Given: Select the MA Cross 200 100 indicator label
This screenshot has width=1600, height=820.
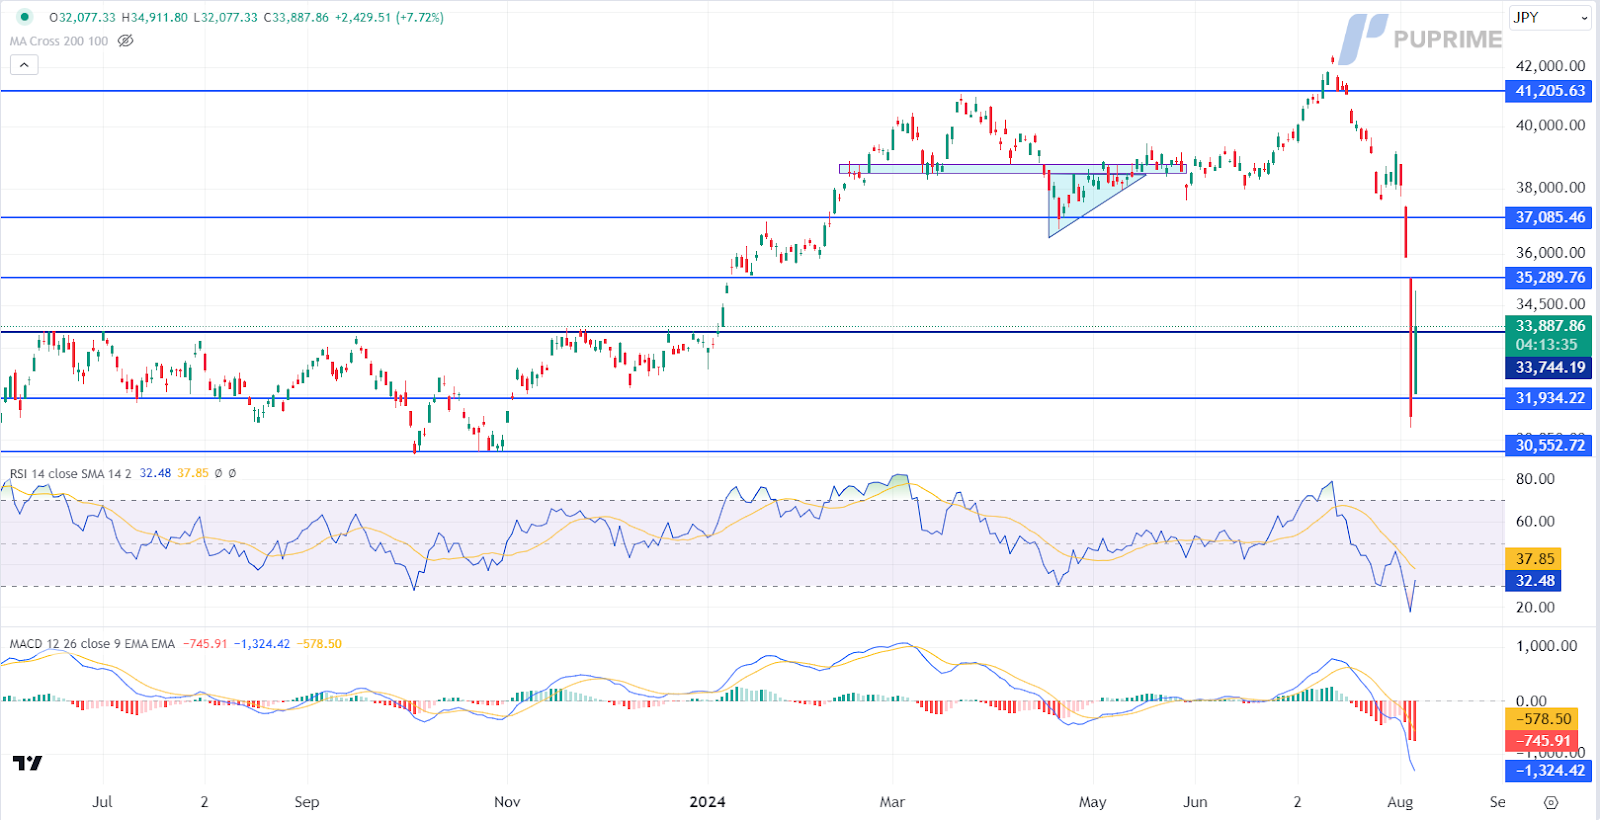Looking at the screenshot, I should click(x=59, y=41).
